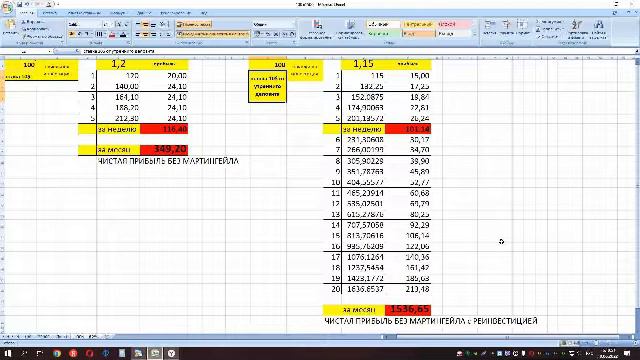Click inside the formula bar text
This screenshot has width=640, height=360.
pos(118,51)
